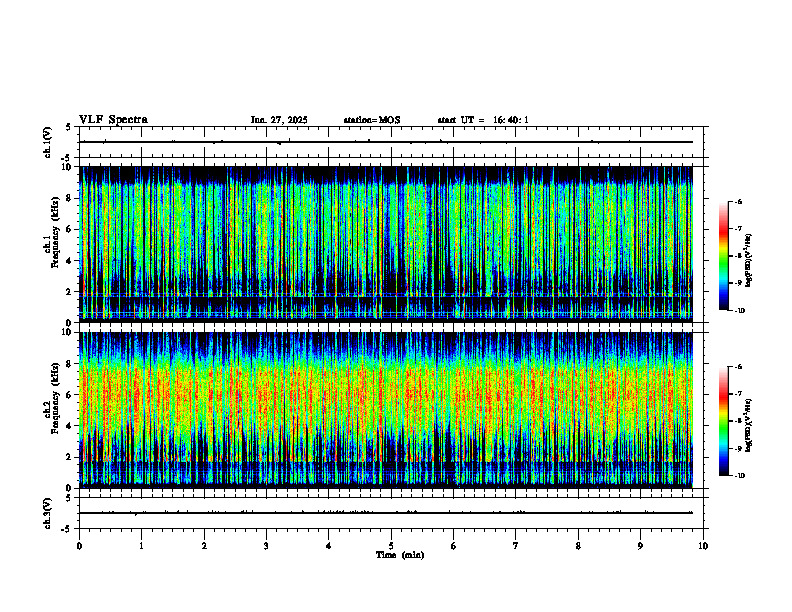
Task: Click time-axis tick label "6"
Action: pyautogui.click(x=454, y=546)
